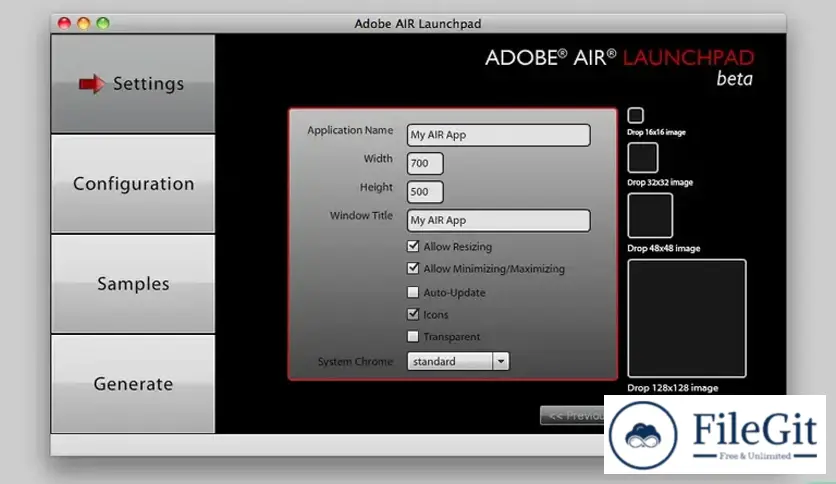This screenshot has height=484, width=836.
Task: Uncheck the Allow Resizing checkbox
Action: [413, 246]
